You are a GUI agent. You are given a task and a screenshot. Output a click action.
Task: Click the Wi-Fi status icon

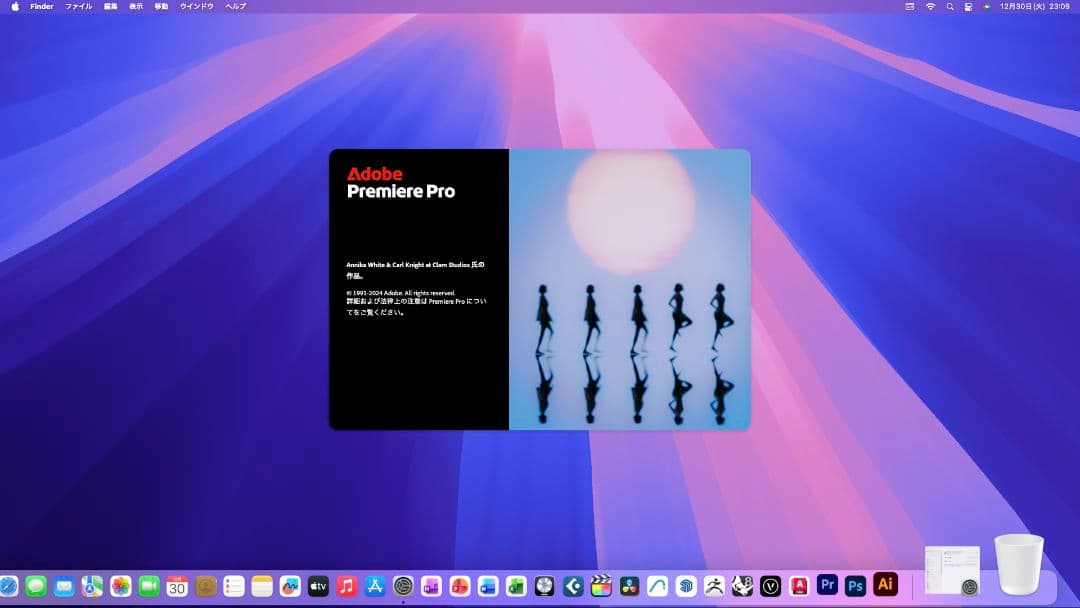tap(929, 6)
